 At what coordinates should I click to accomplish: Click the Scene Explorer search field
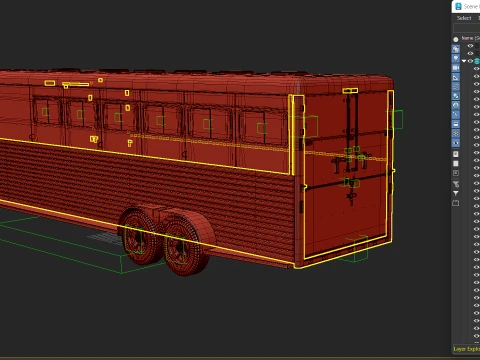point(467,29)
